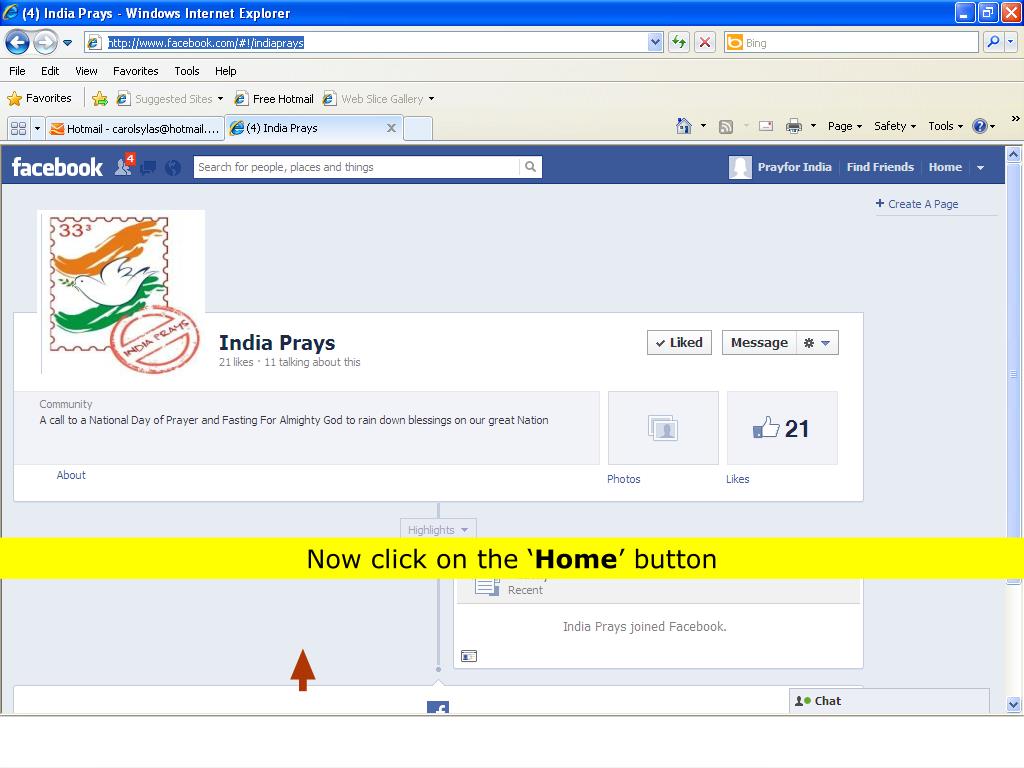The height and width of the screenshot is (768, 1024).
Task: Open the tab list dropdown arrow
Action: click(37, 128)
